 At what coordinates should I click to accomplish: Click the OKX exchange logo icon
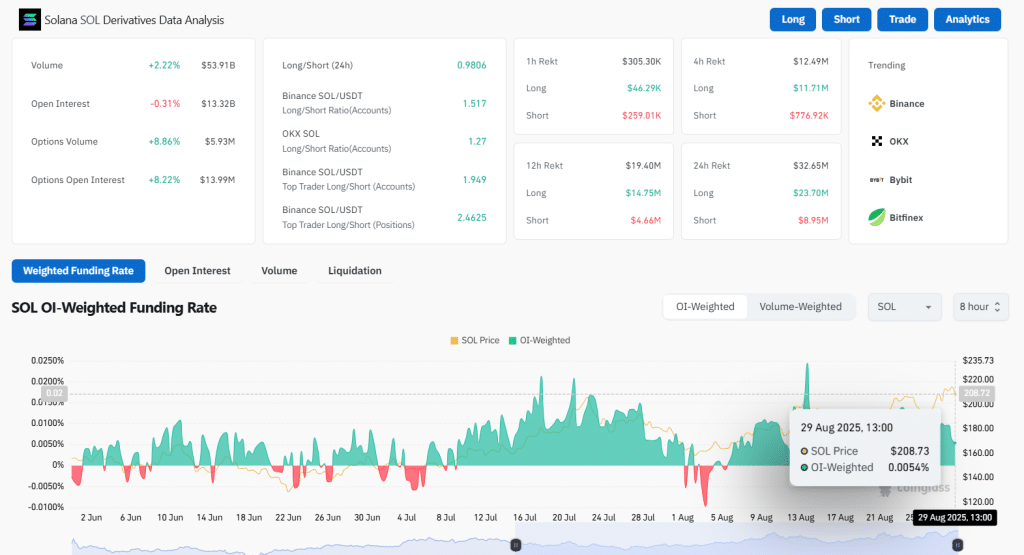click(x=877, y=142)
